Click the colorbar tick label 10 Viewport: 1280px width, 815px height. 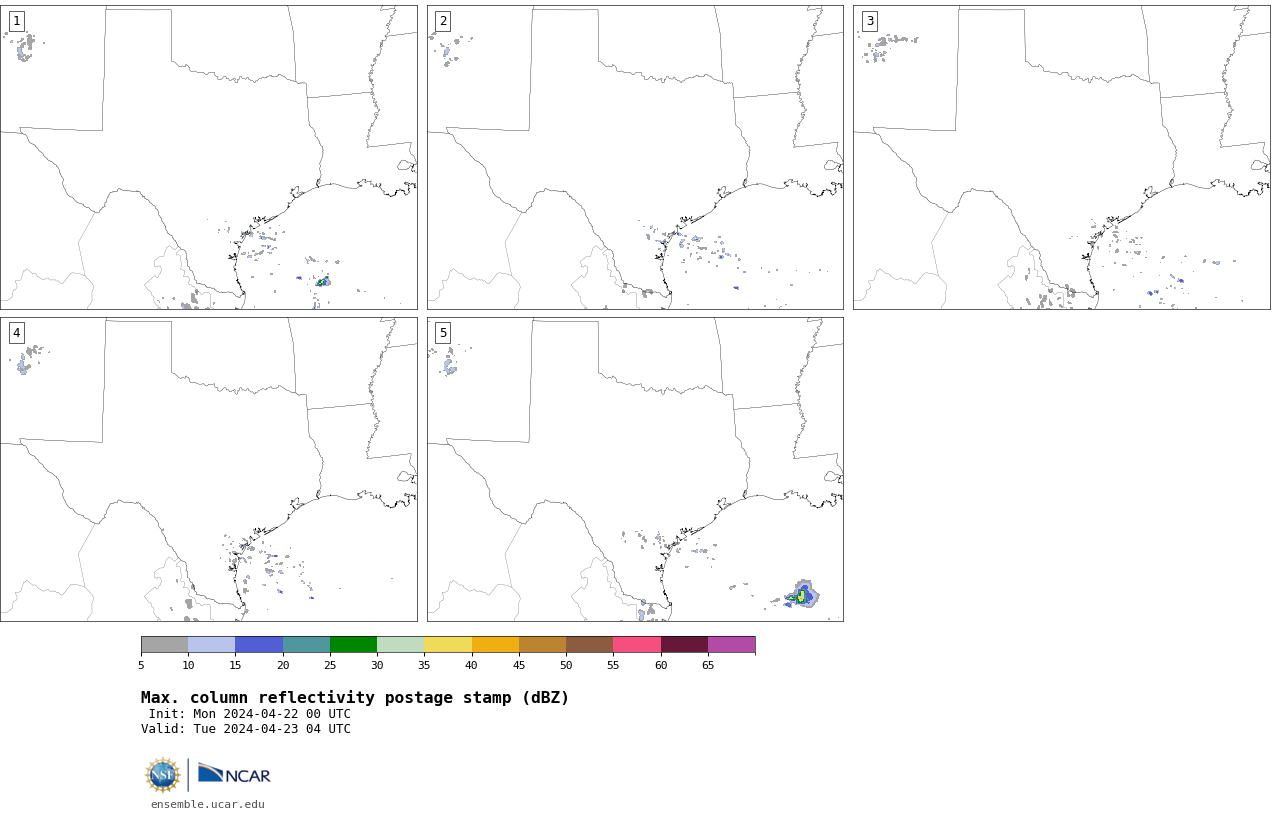click(188, 666)
